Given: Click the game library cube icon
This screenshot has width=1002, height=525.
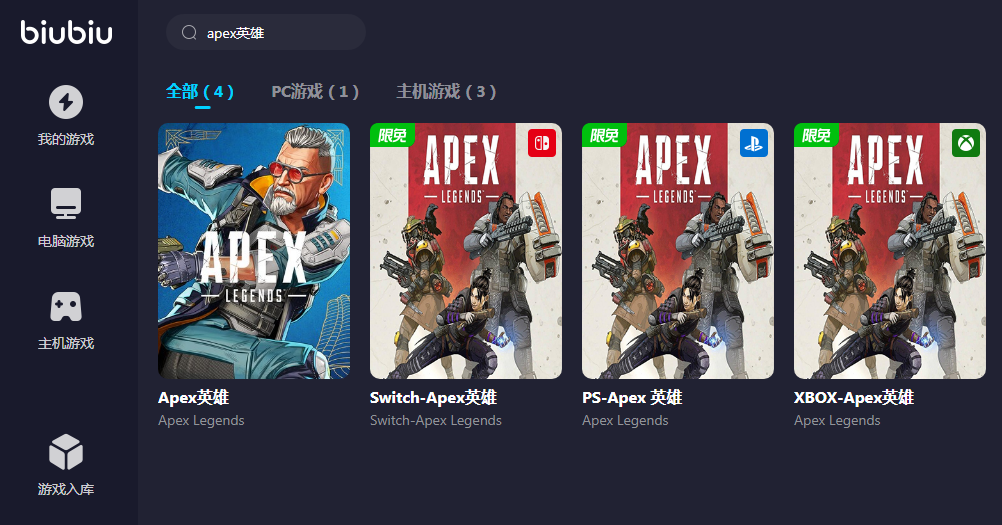Looking at the screenshot, I should [x=66, y=452].
